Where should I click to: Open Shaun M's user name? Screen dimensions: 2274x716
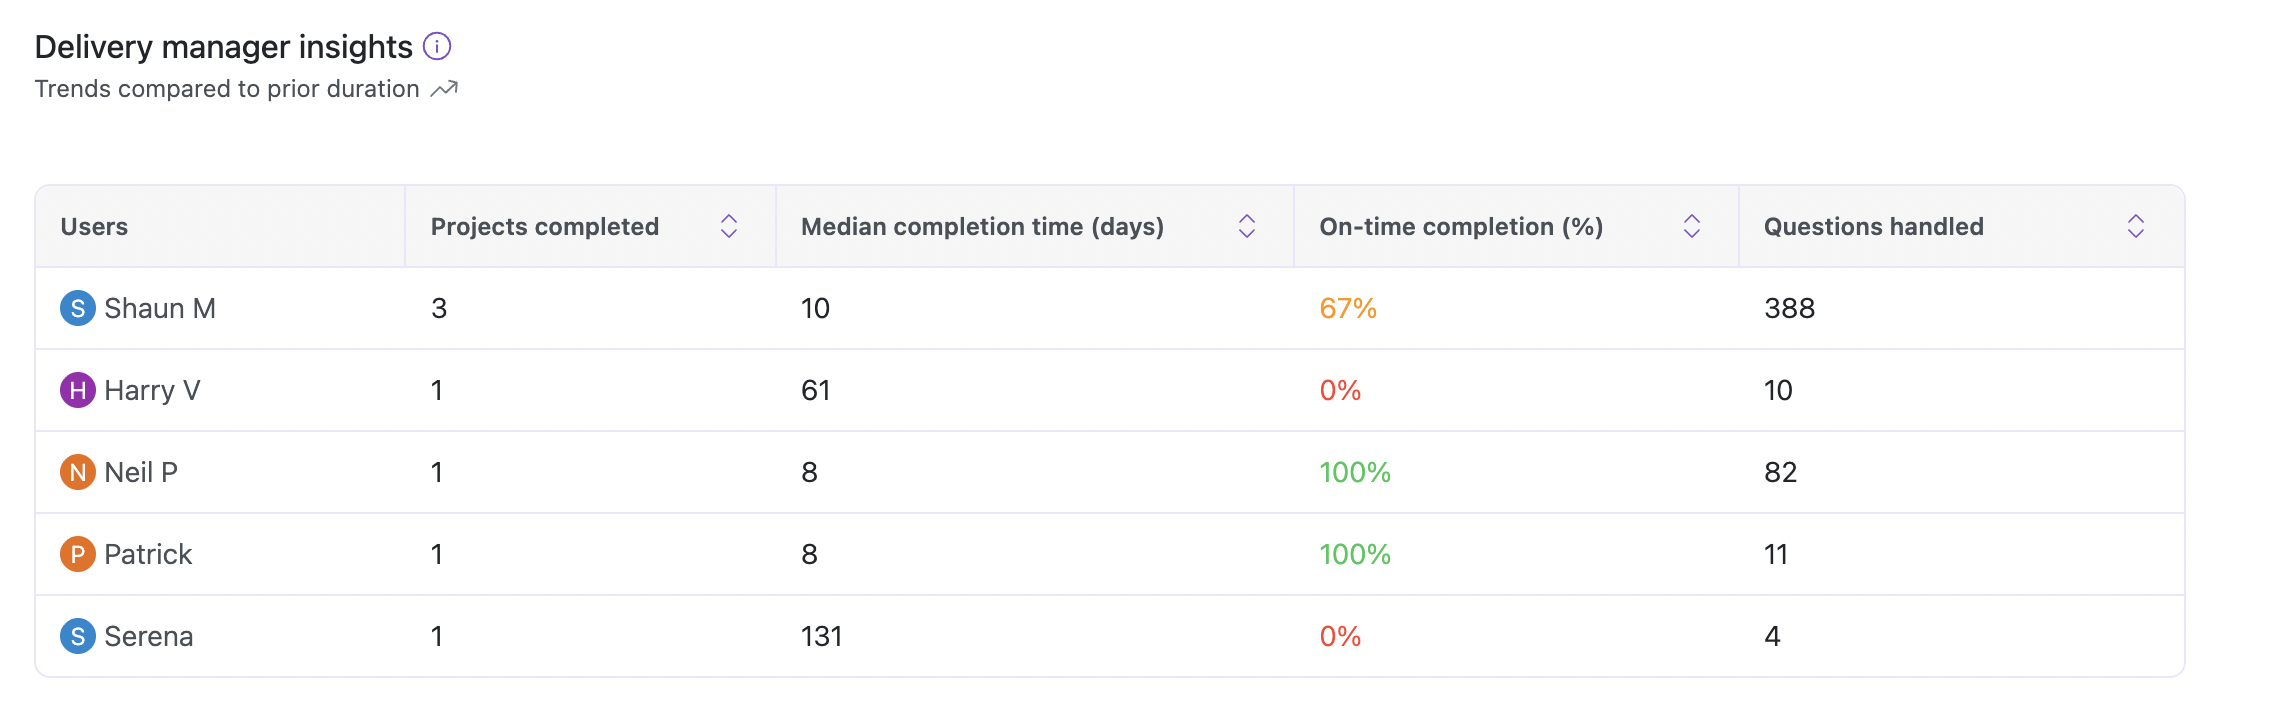pos(160,308)
